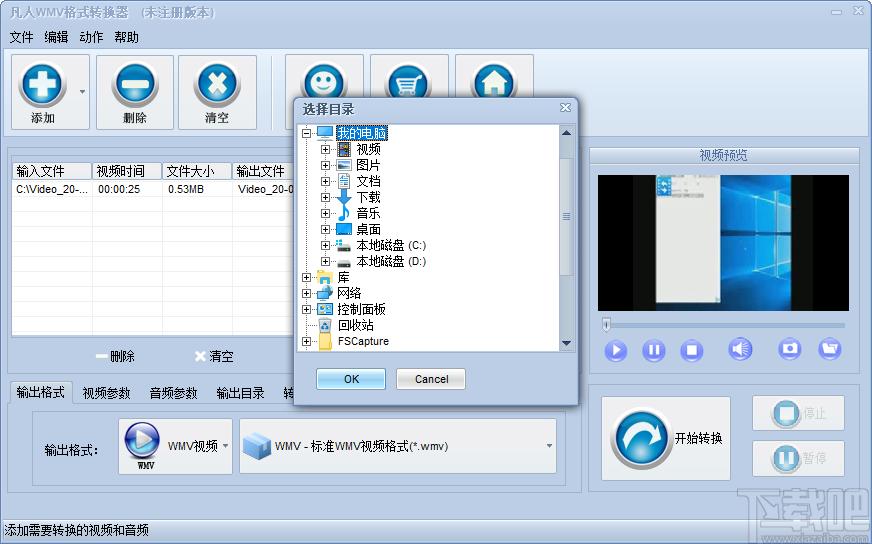
Task: Switch to the 输出格式 tab
Action: [40, 393]
